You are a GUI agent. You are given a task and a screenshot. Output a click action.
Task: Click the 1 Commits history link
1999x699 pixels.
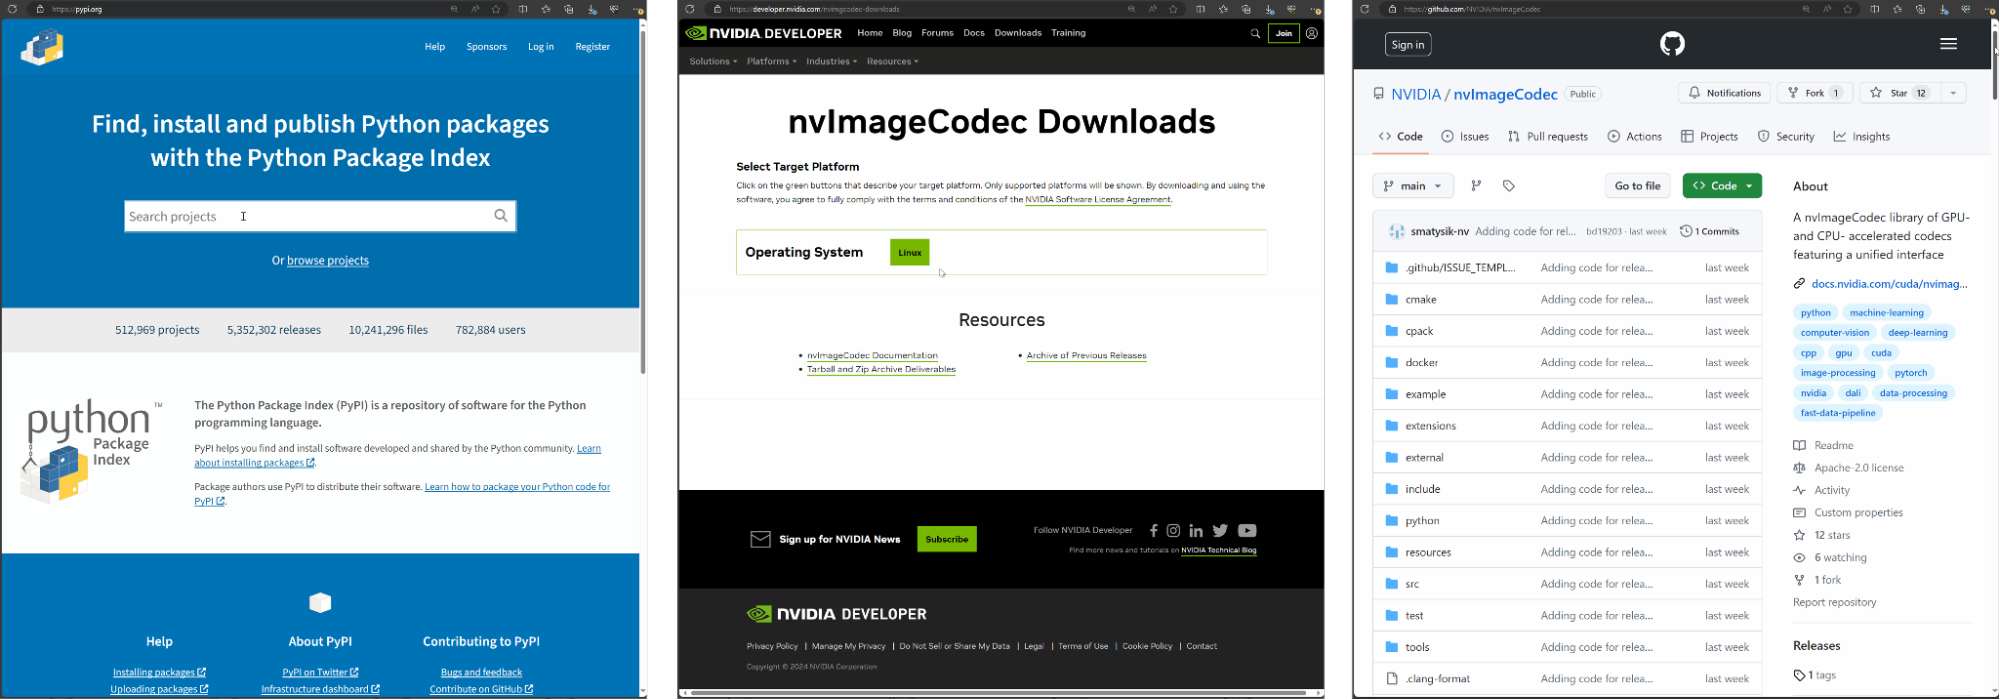(x=1709, y=231)
